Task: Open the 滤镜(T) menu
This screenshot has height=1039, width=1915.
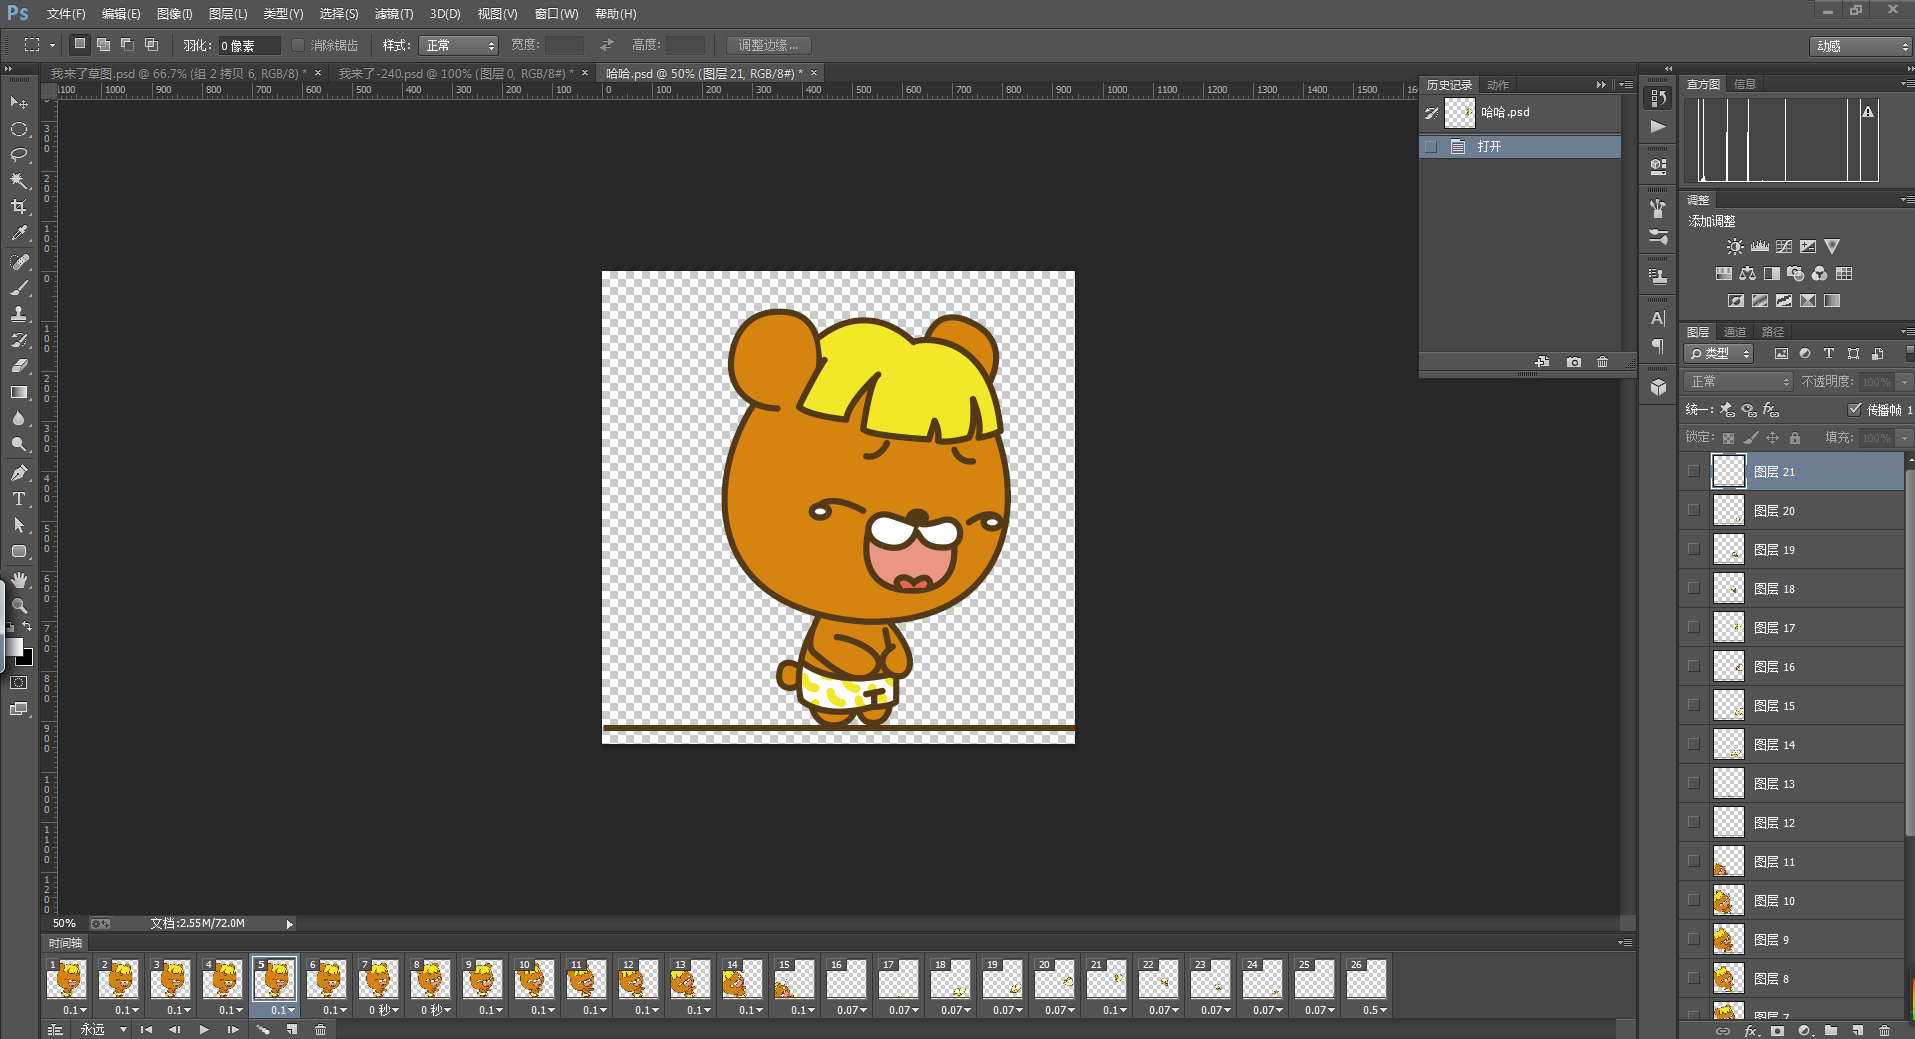Action: click(394, 14)
